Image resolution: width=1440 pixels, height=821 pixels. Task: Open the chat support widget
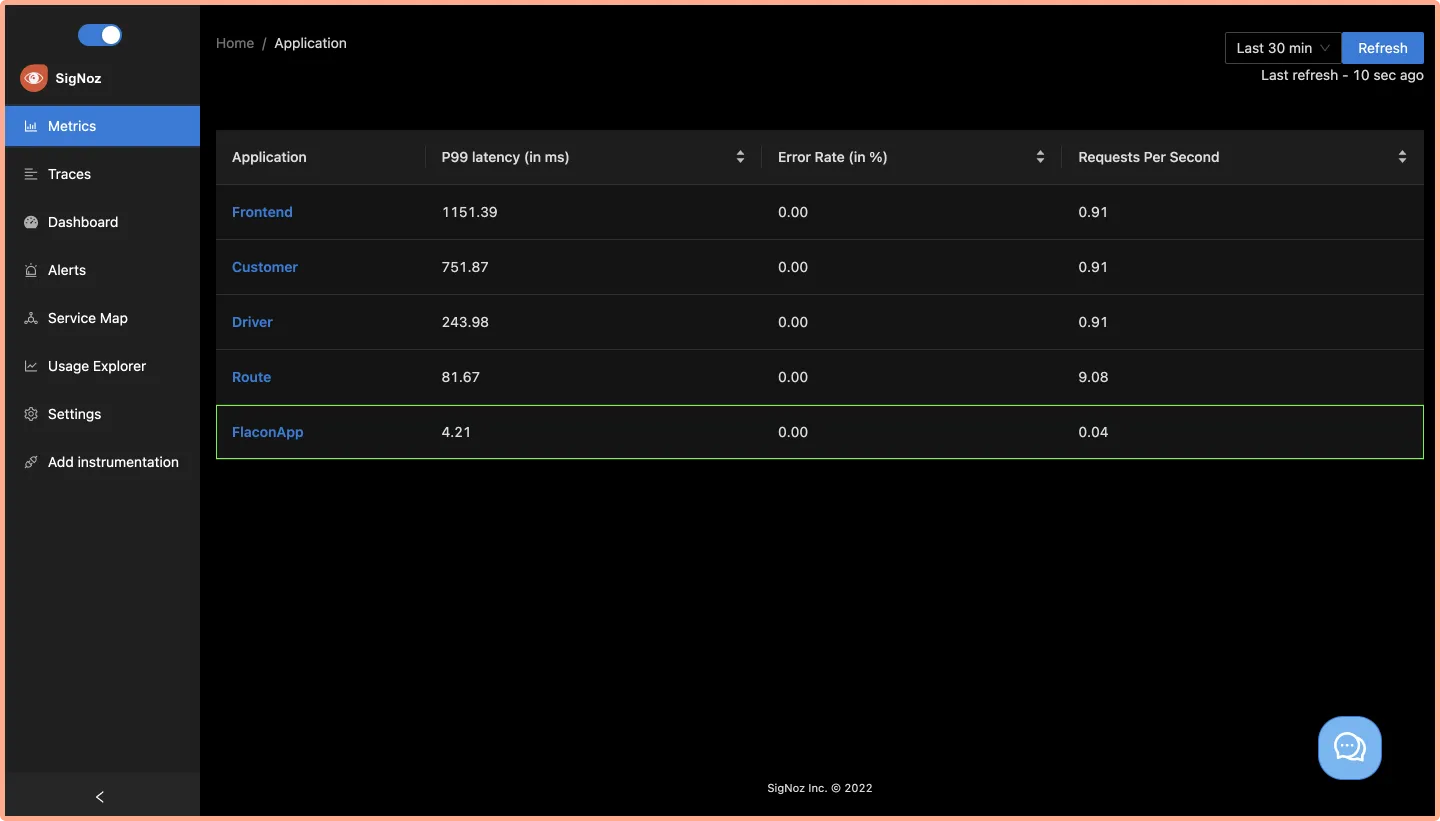click(1349, 747)
